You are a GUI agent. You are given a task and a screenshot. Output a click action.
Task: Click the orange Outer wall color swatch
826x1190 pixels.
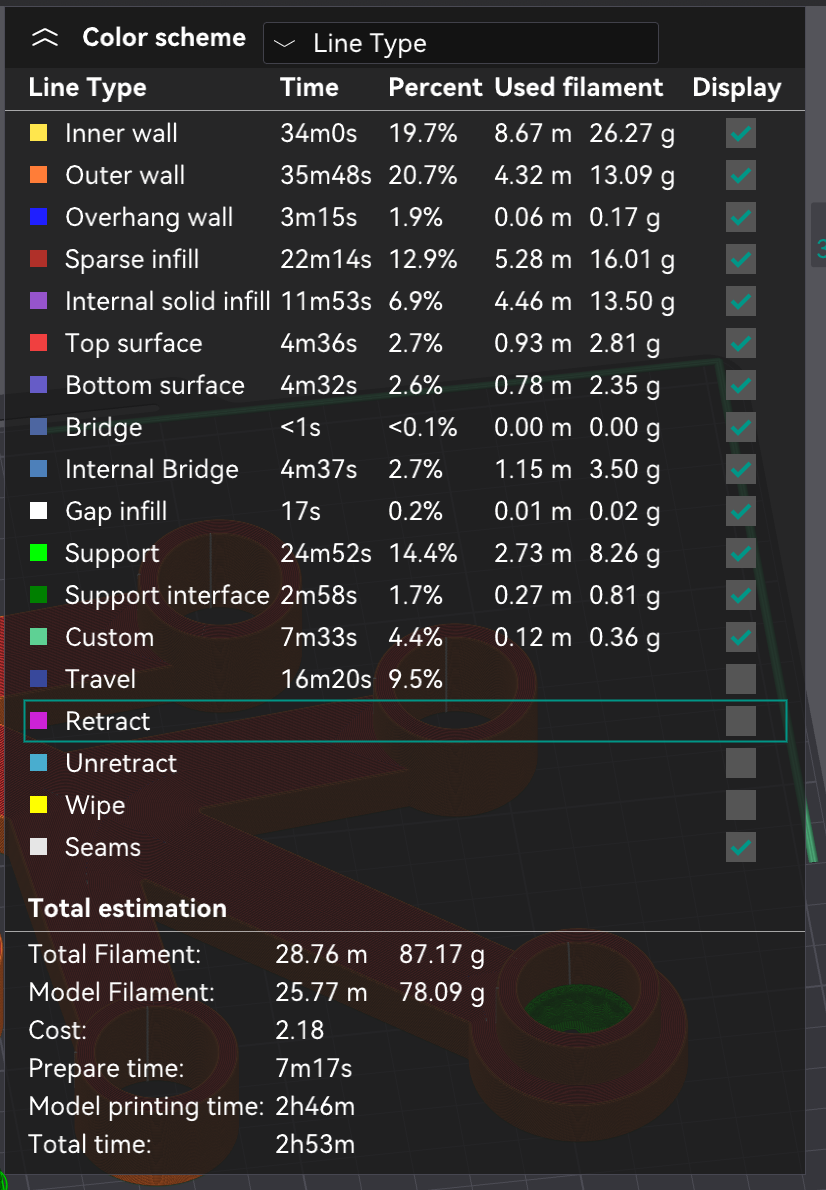pyautogui.click(x=40, y=174)
